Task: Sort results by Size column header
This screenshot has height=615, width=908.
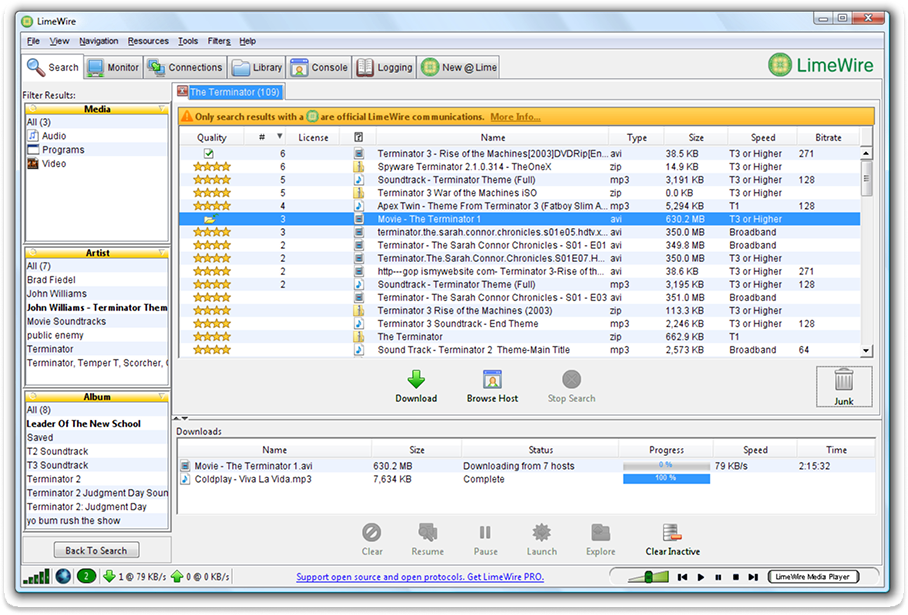Action: point(696,137)
